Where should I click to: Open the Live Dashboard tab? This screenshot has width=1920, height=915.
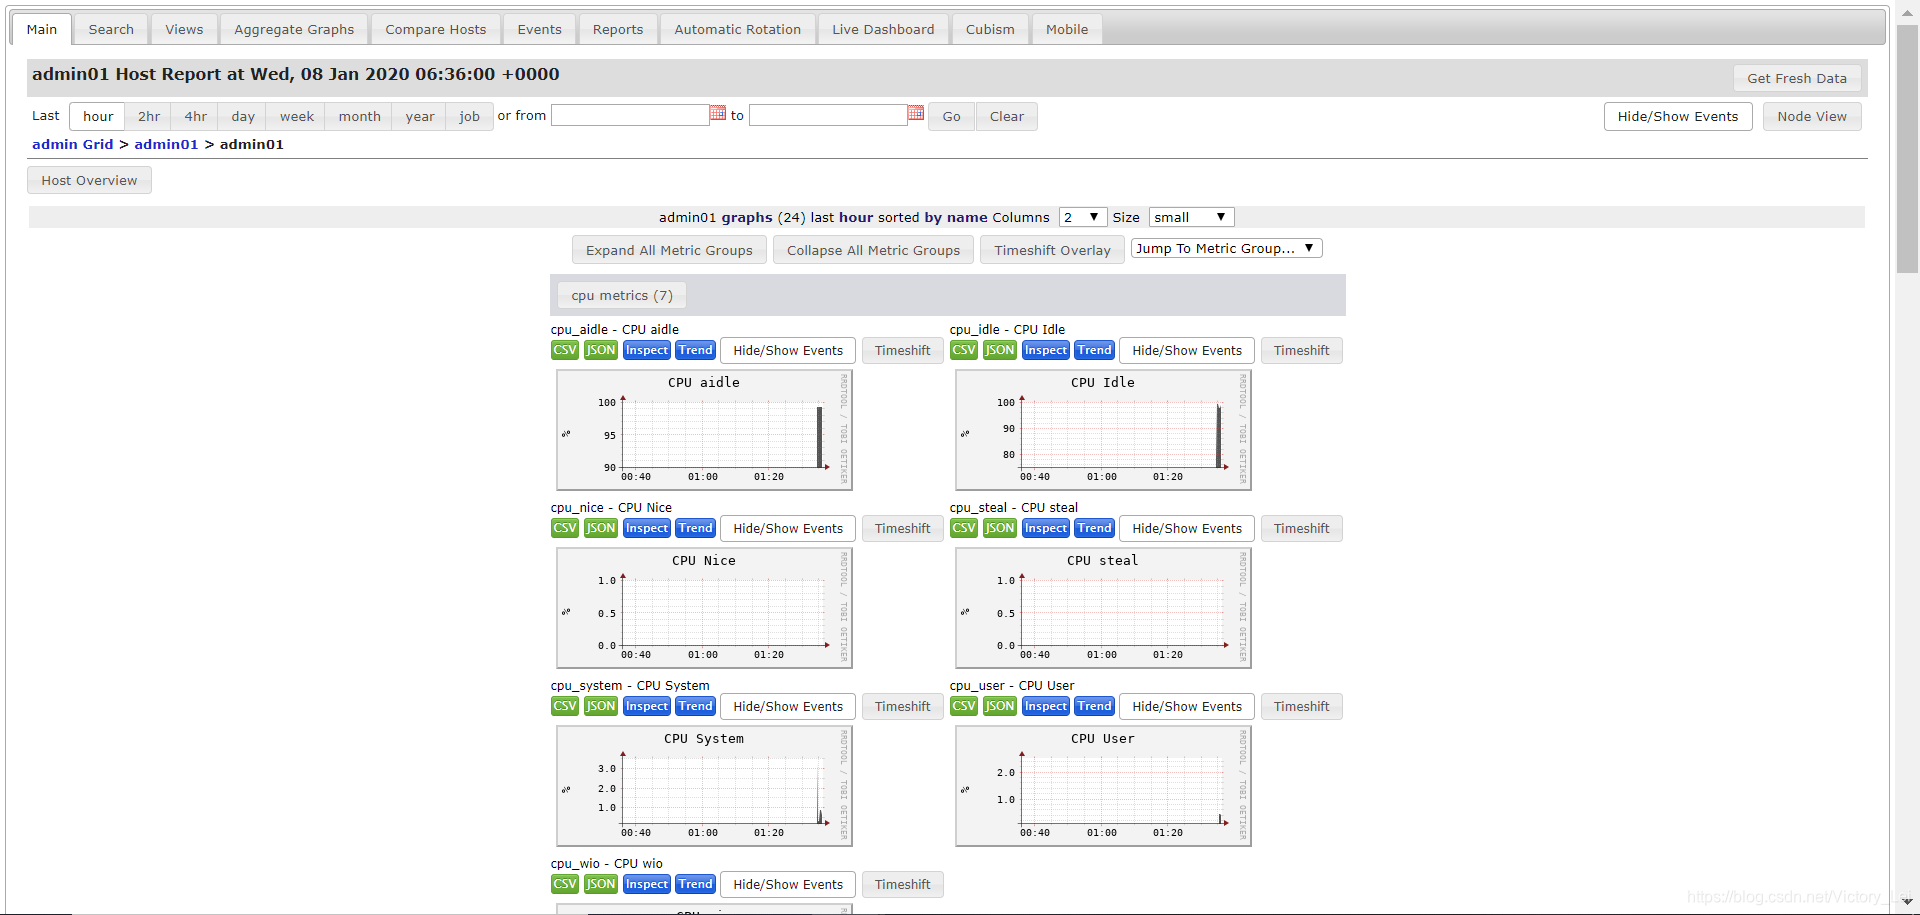pyautogui.click(x=883, y=29)
